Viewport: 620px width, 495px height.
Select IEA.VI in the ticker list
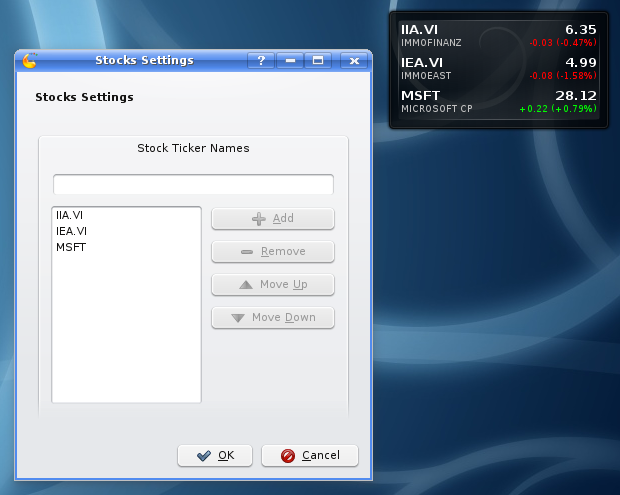pos(126,231)
